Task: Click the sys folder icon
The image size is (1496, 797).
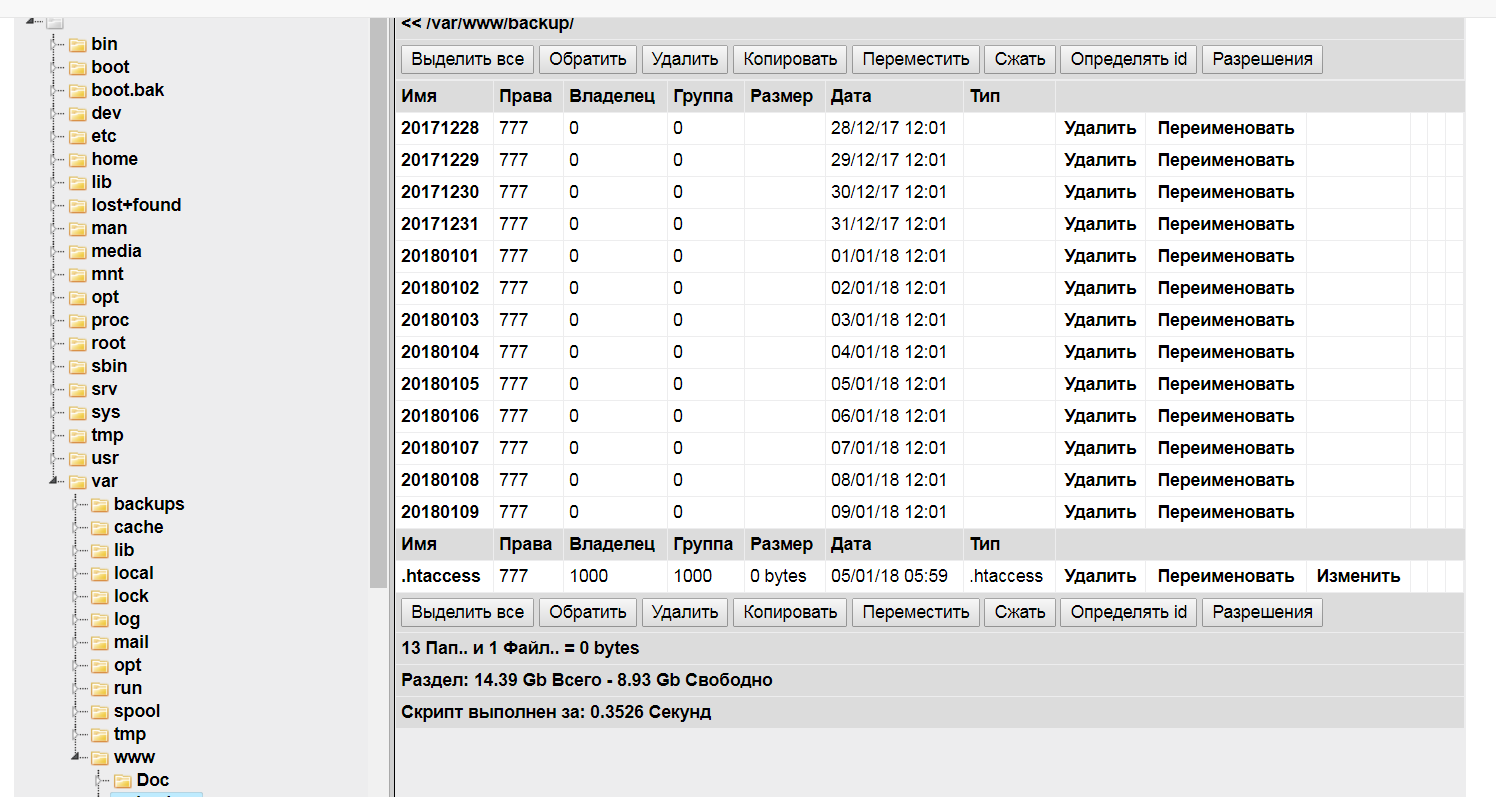Action: click(x=77, y=412)
